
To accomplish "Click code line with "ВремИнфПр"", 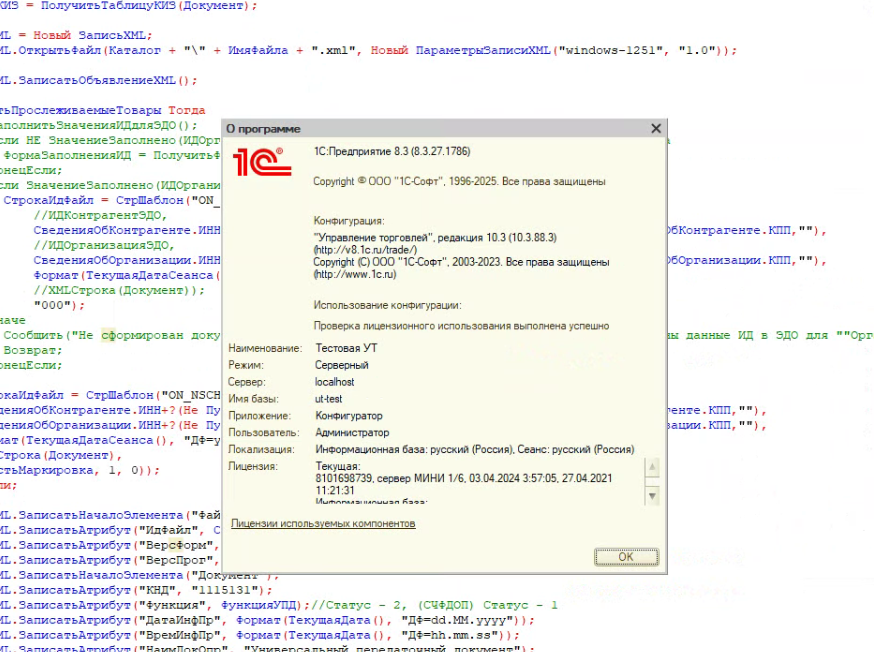I will coord(260,635).
